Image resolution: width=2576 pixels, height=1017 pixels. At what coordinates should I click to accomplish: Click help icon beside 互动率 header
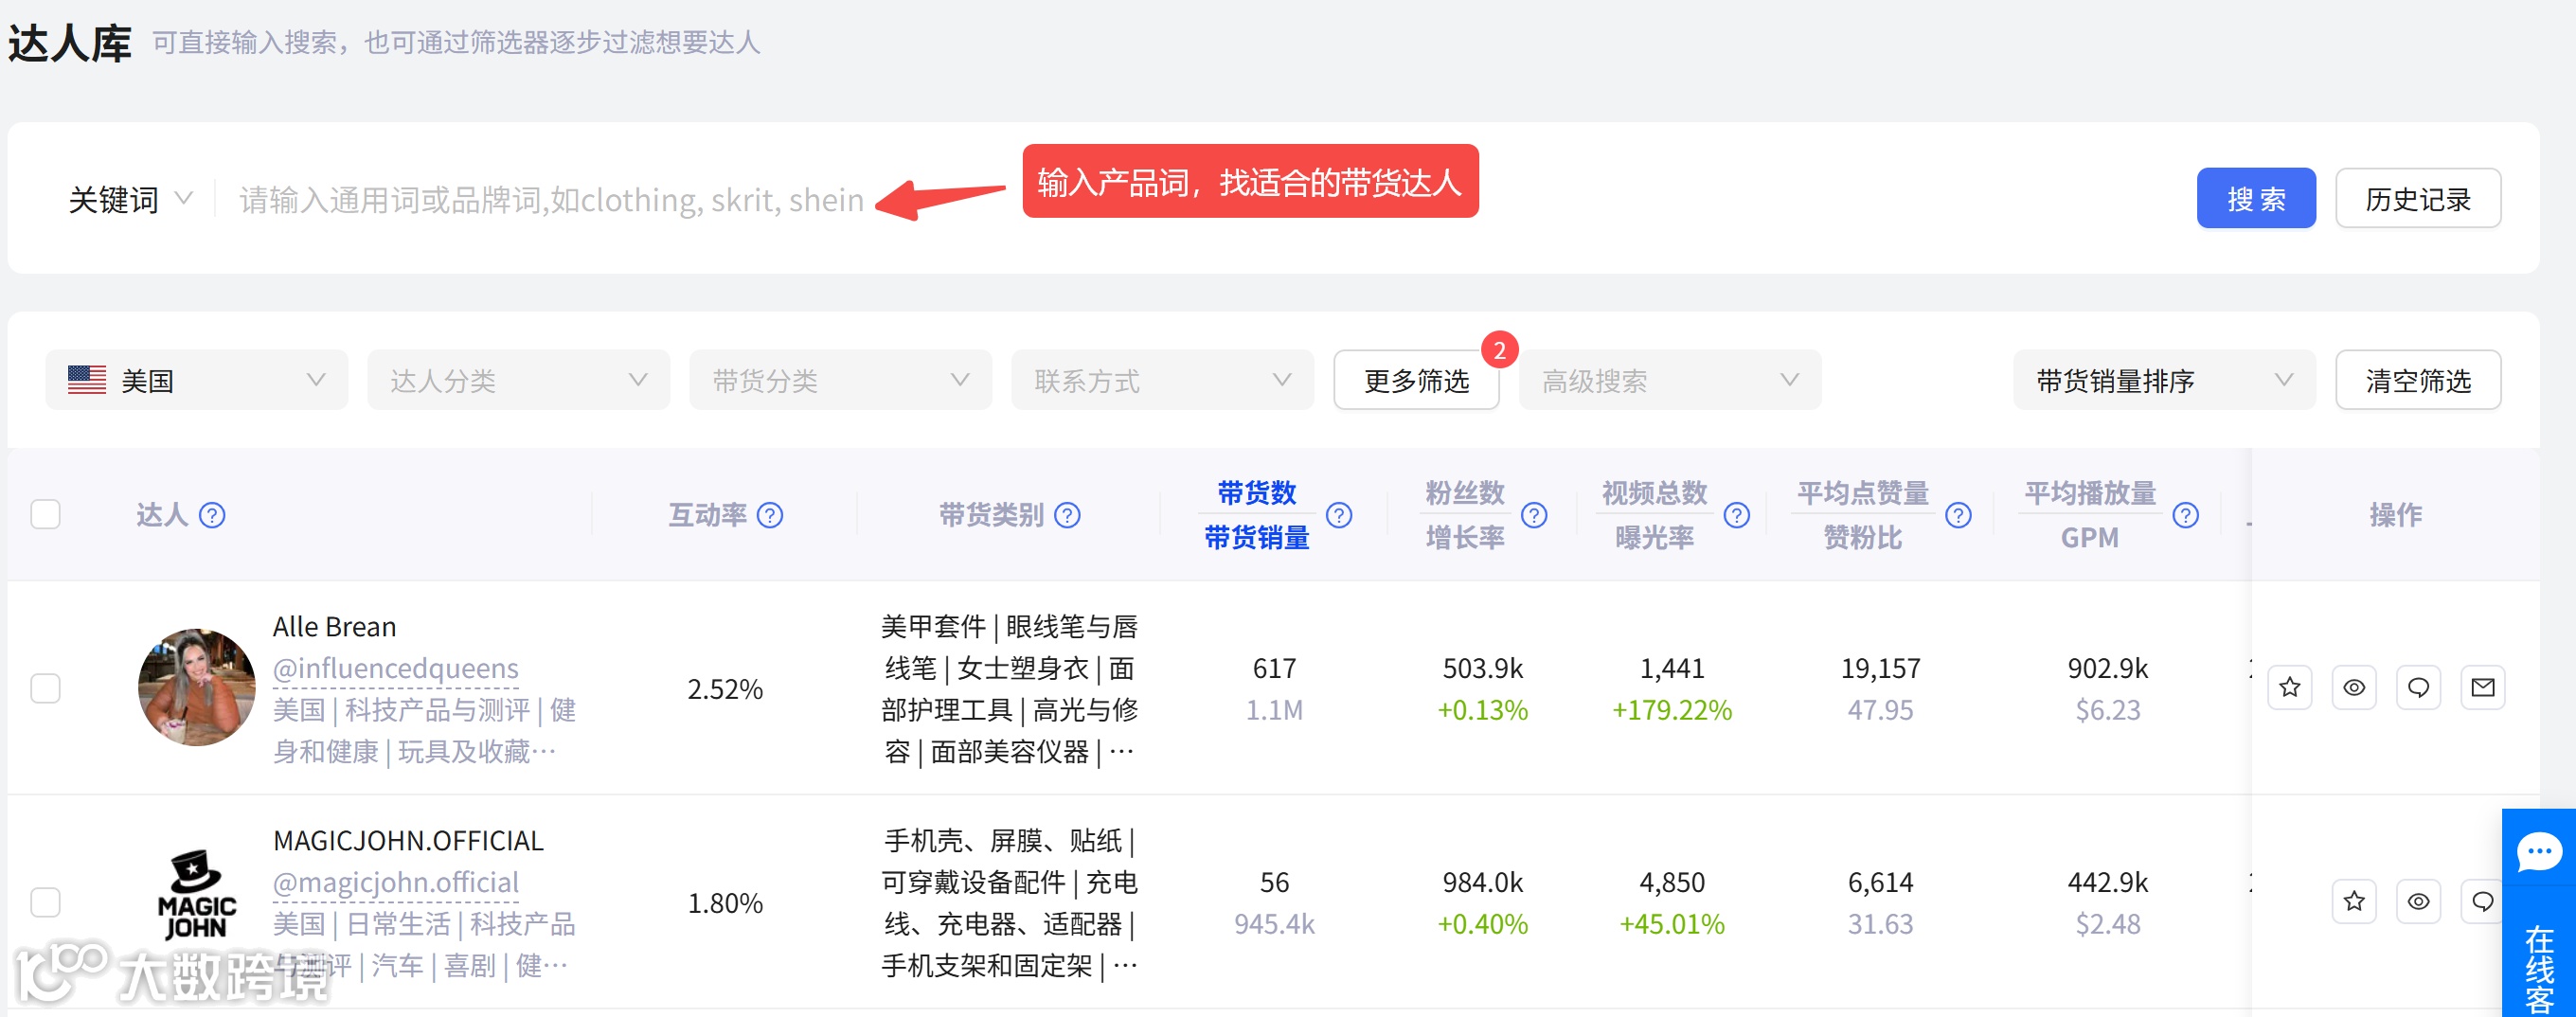click(770, 515)
